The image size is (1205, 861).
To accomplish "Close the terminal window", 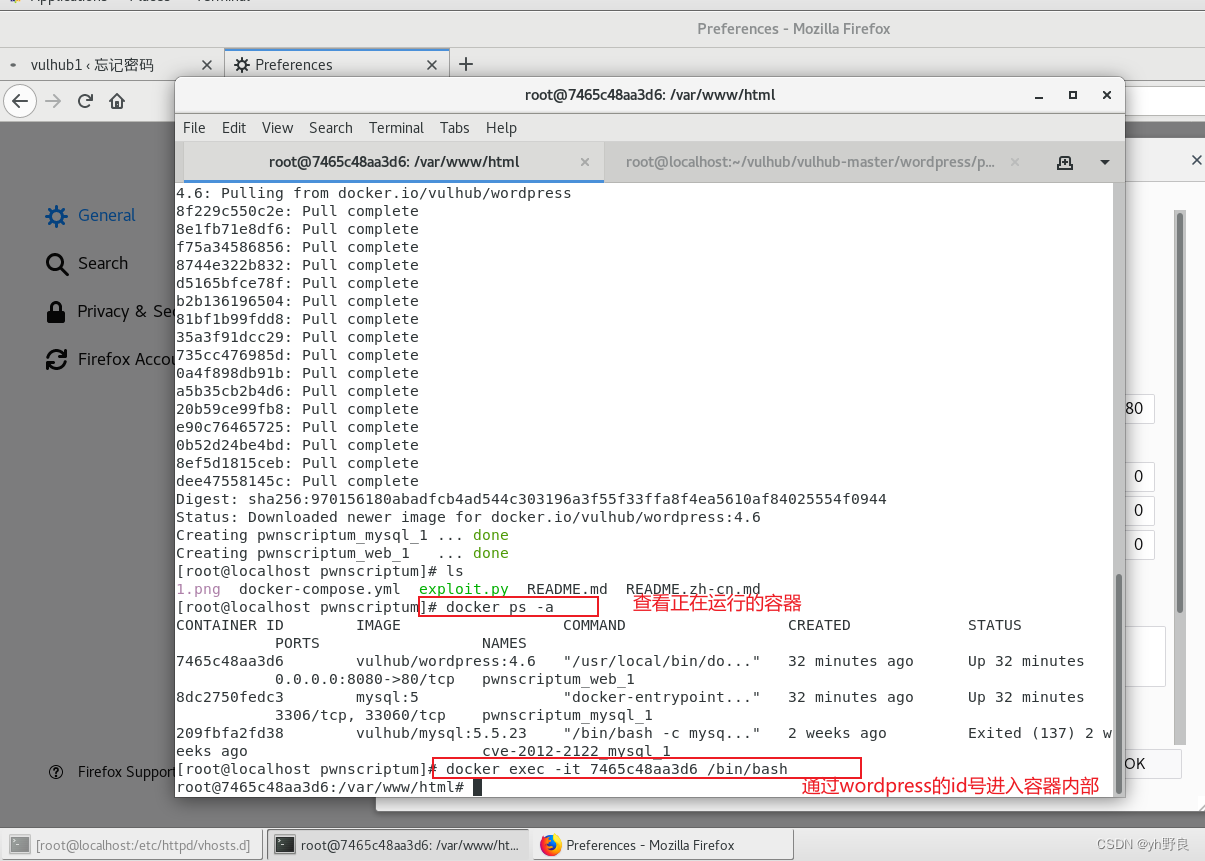I will click(1106, 95).
